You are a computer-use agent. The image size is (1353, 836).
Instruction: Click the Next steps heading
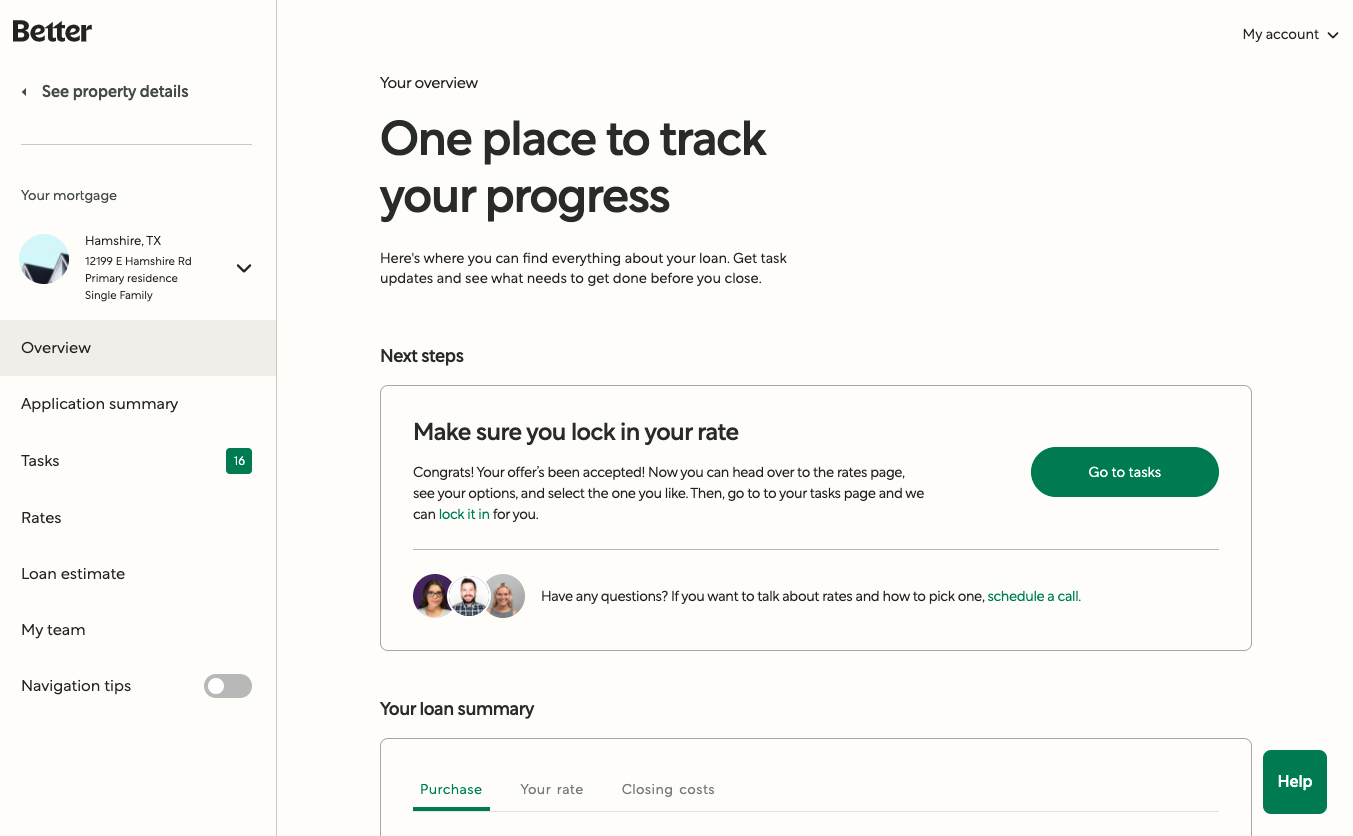(x=422, y=356)
